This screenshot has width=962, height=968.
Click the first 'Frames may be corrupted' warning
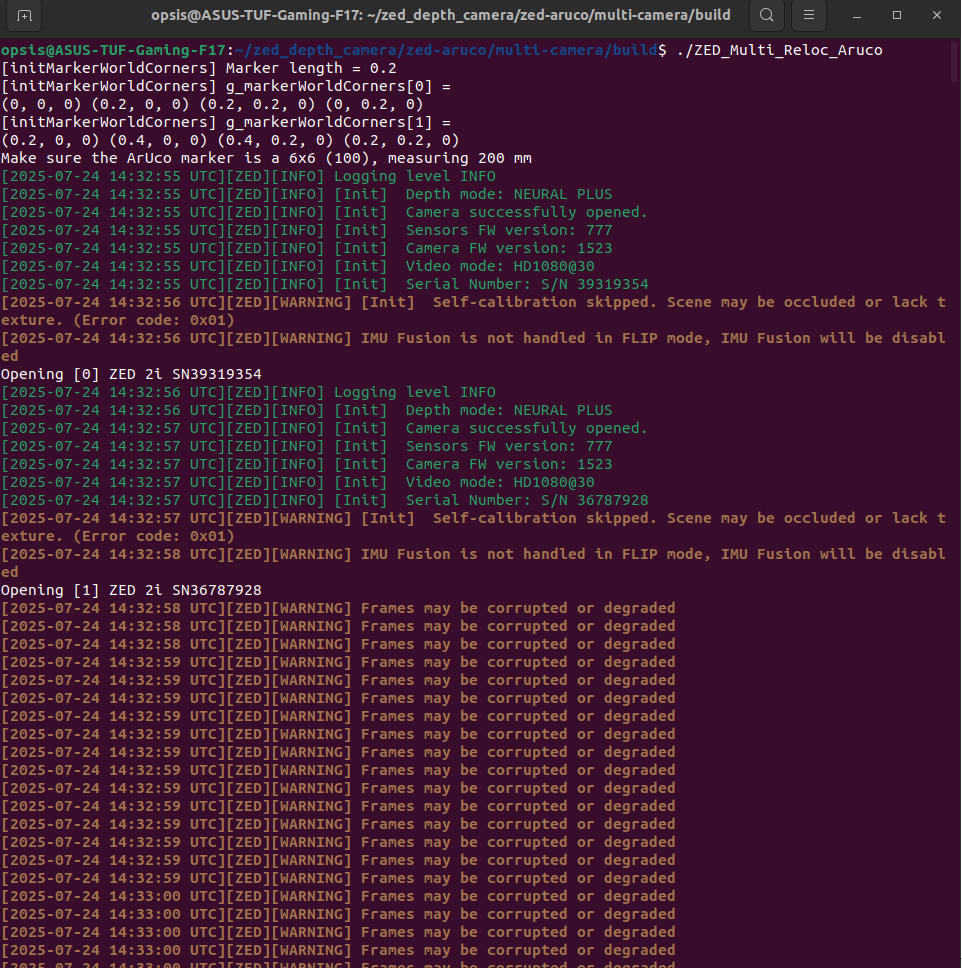click(x=338, y=608)
